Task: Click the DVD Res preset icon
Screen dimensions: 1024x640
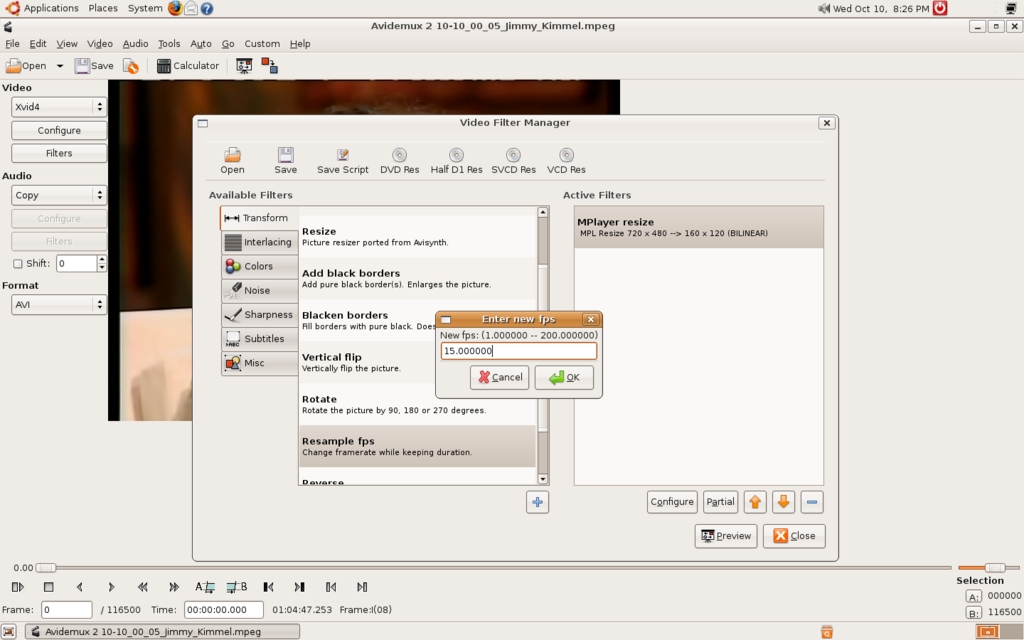Action: [399, 155]
